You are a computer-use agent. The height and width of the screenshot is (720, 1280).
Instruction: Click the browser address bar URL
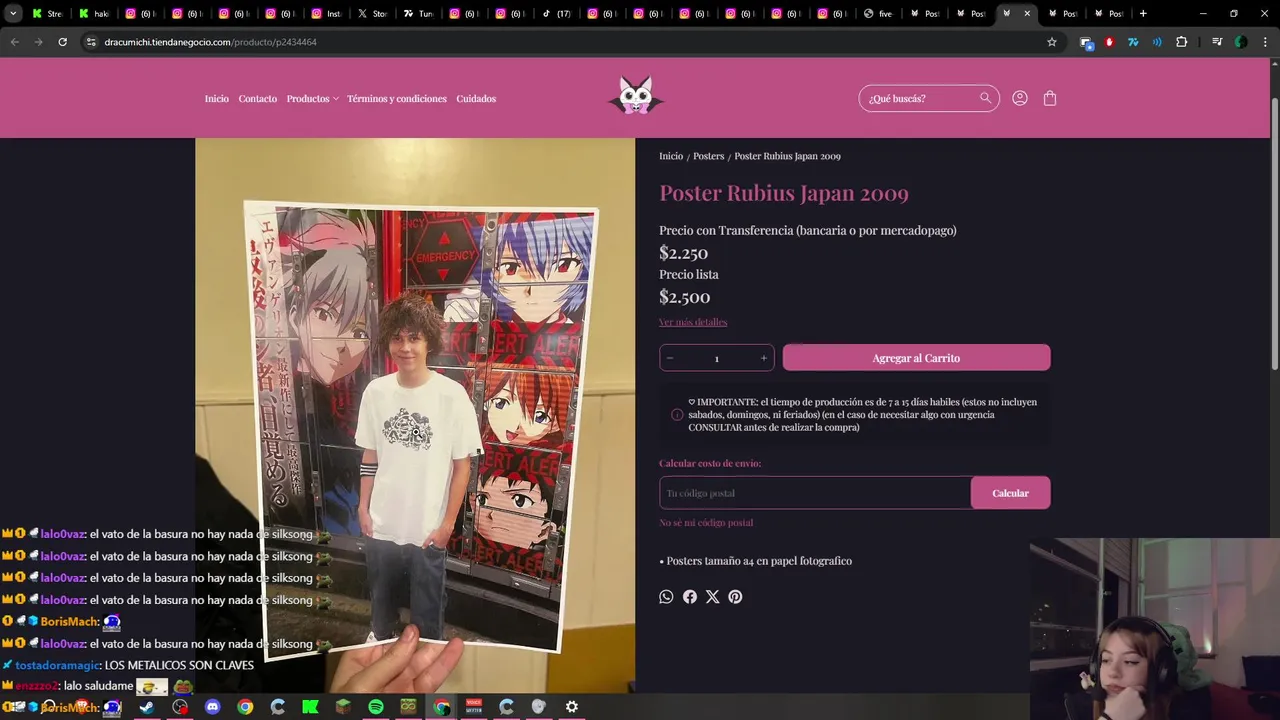pos(210,42)
